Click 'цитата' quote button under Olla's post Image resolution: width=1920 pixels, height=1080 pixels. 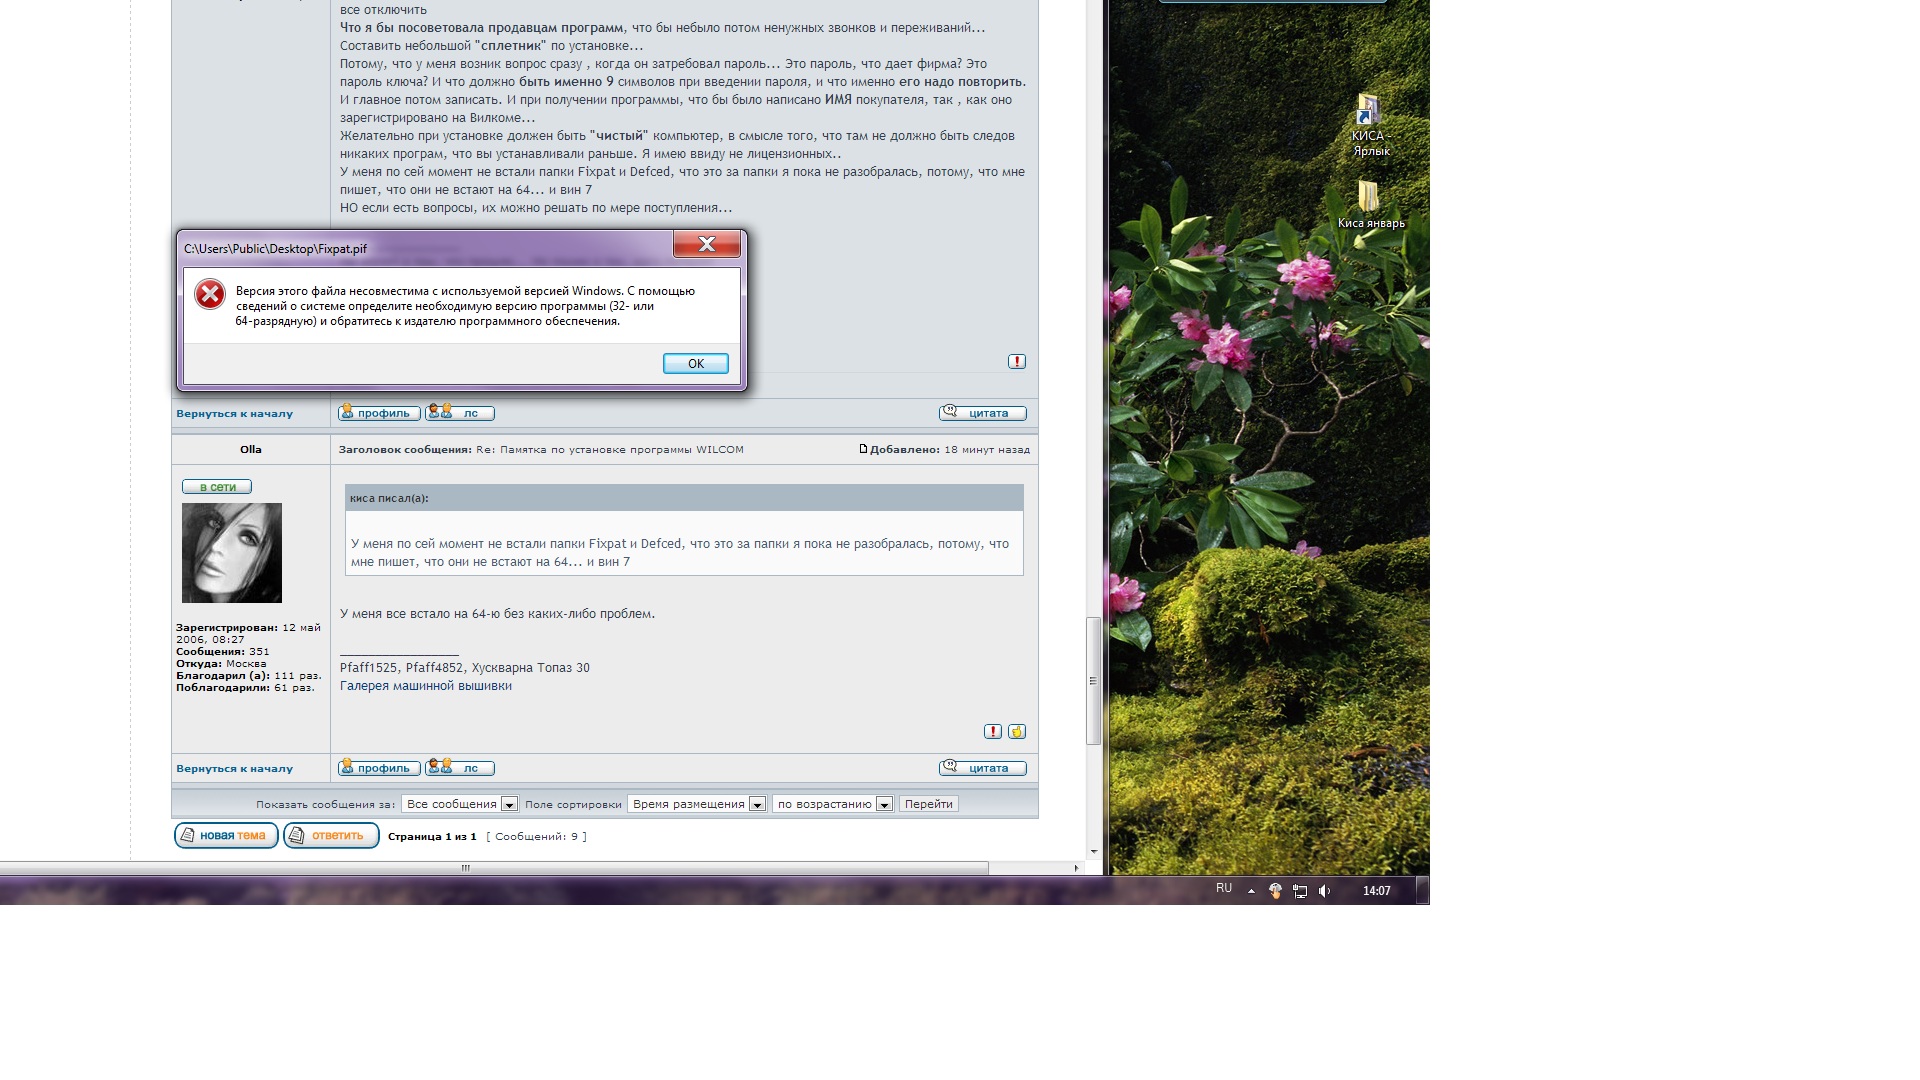tap(982, 768)
